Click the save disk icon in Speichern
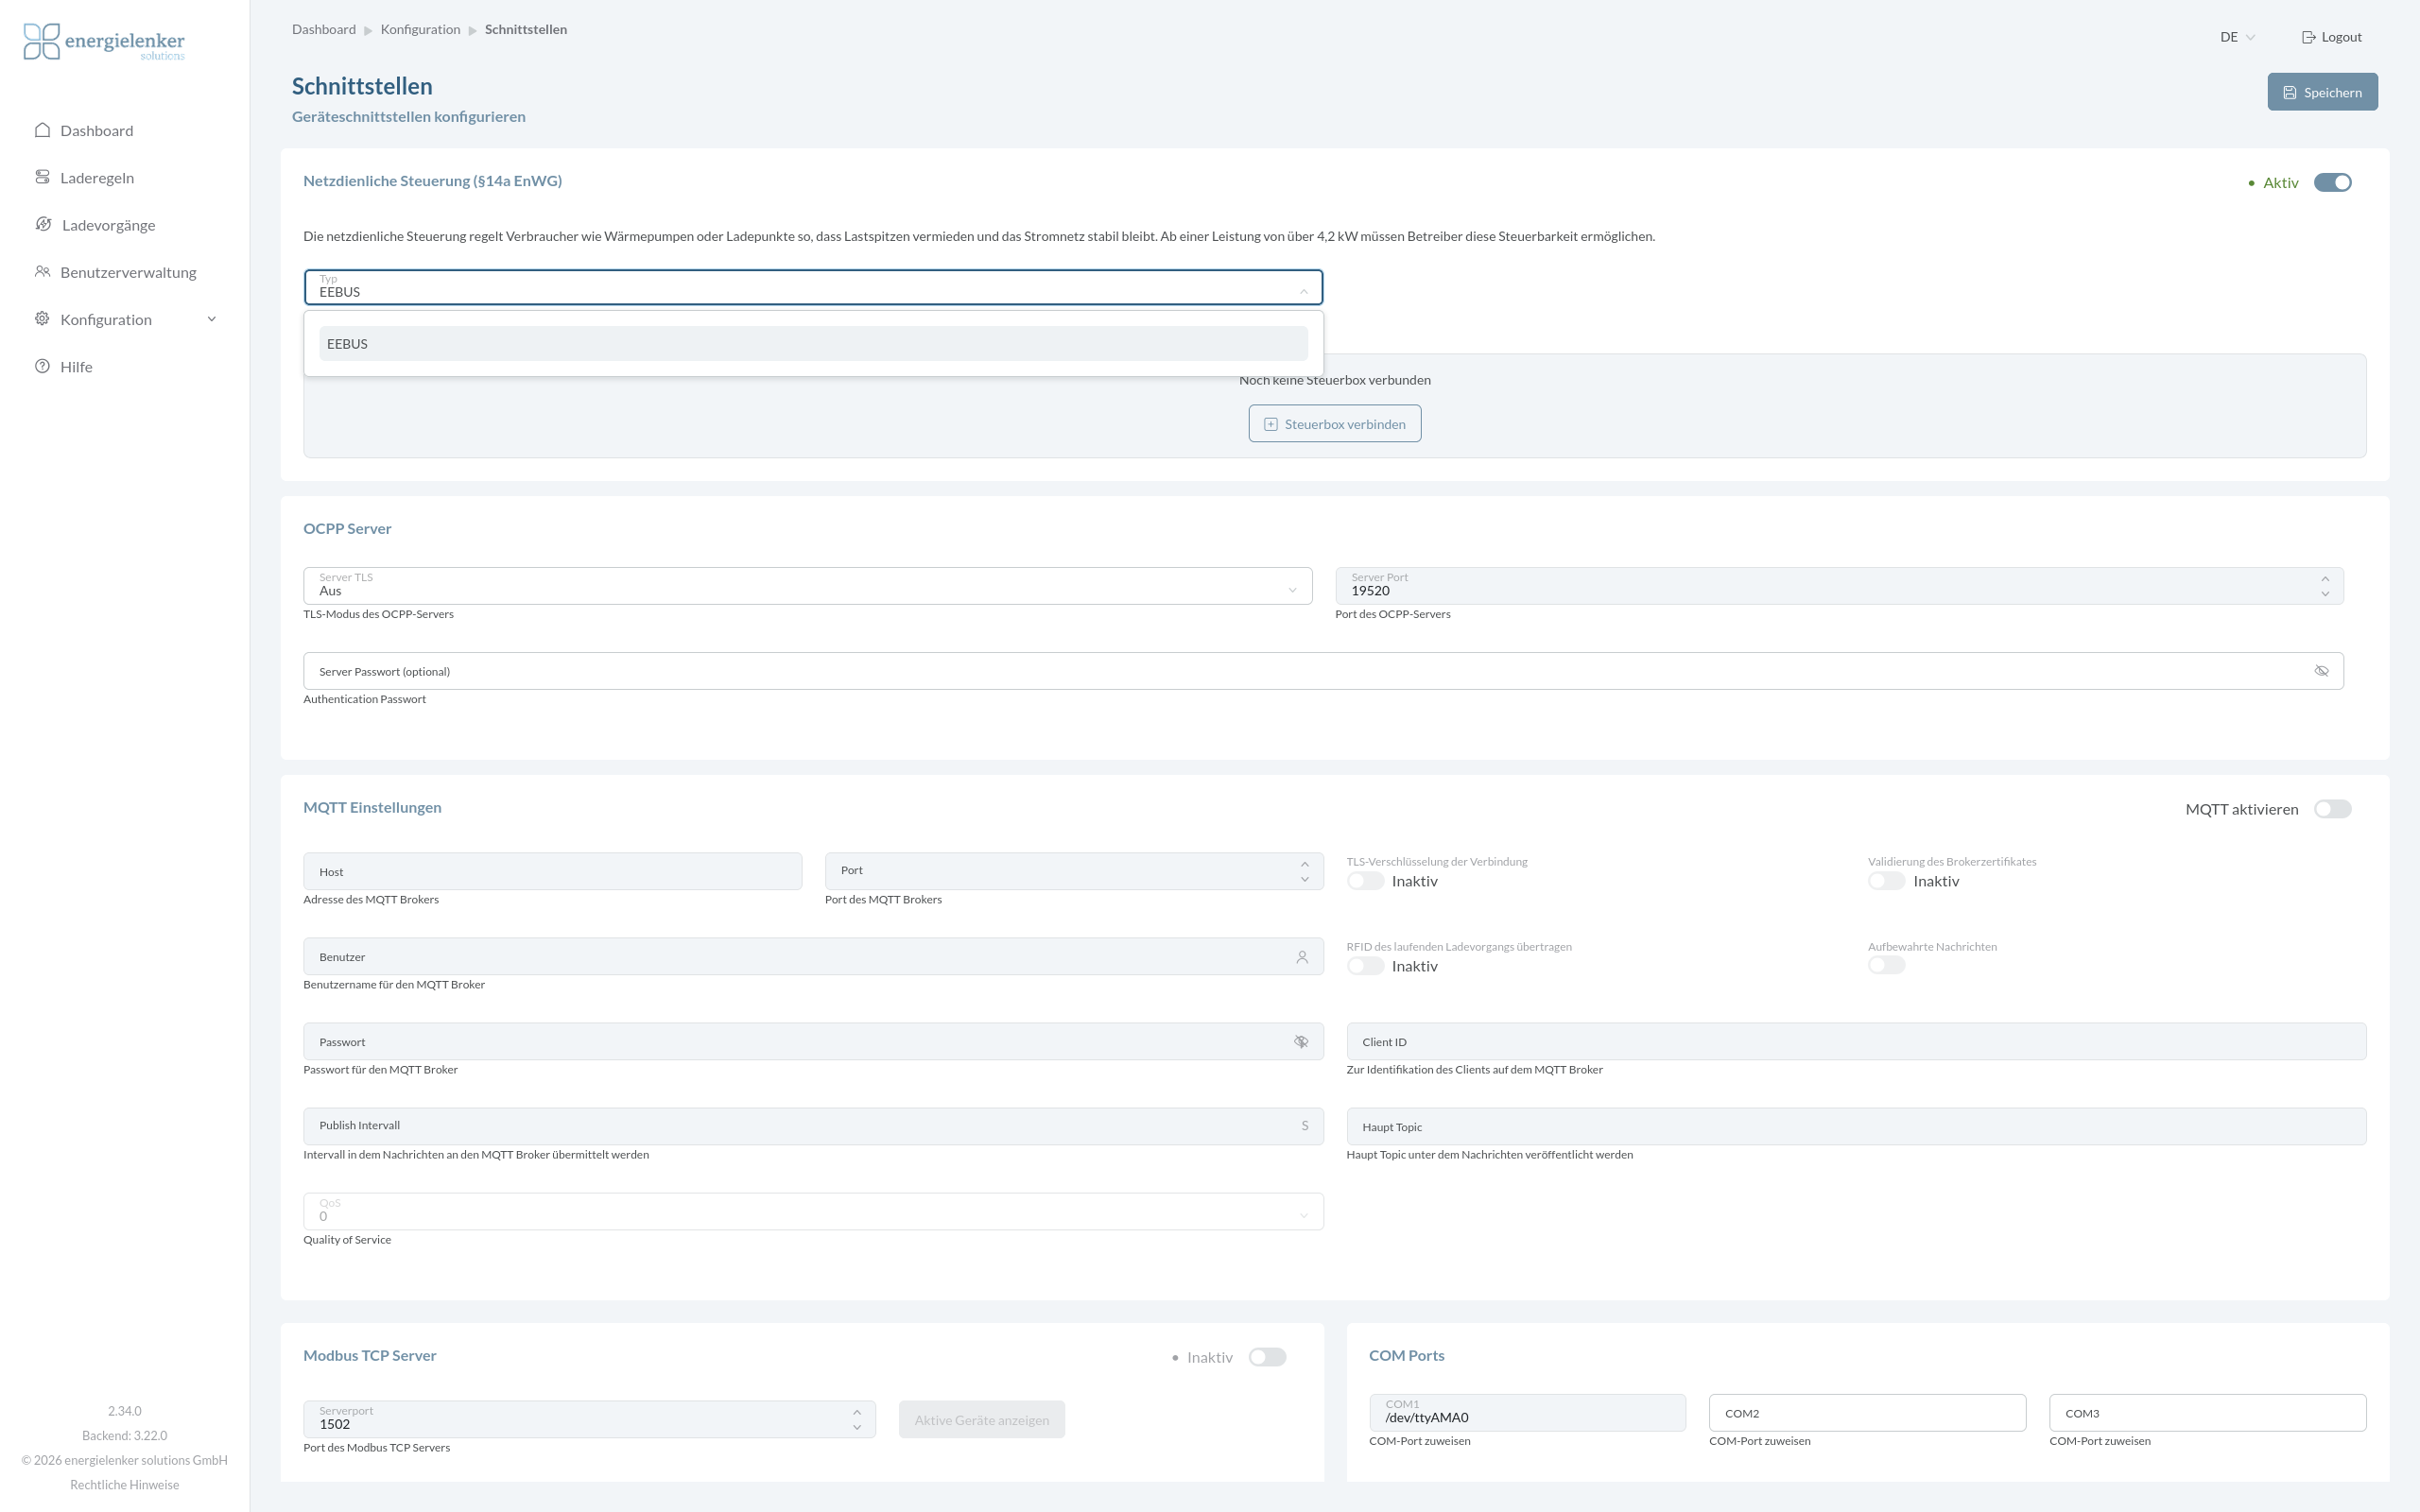The width and height of the screenshot is (2420, 1512). 2290,92
